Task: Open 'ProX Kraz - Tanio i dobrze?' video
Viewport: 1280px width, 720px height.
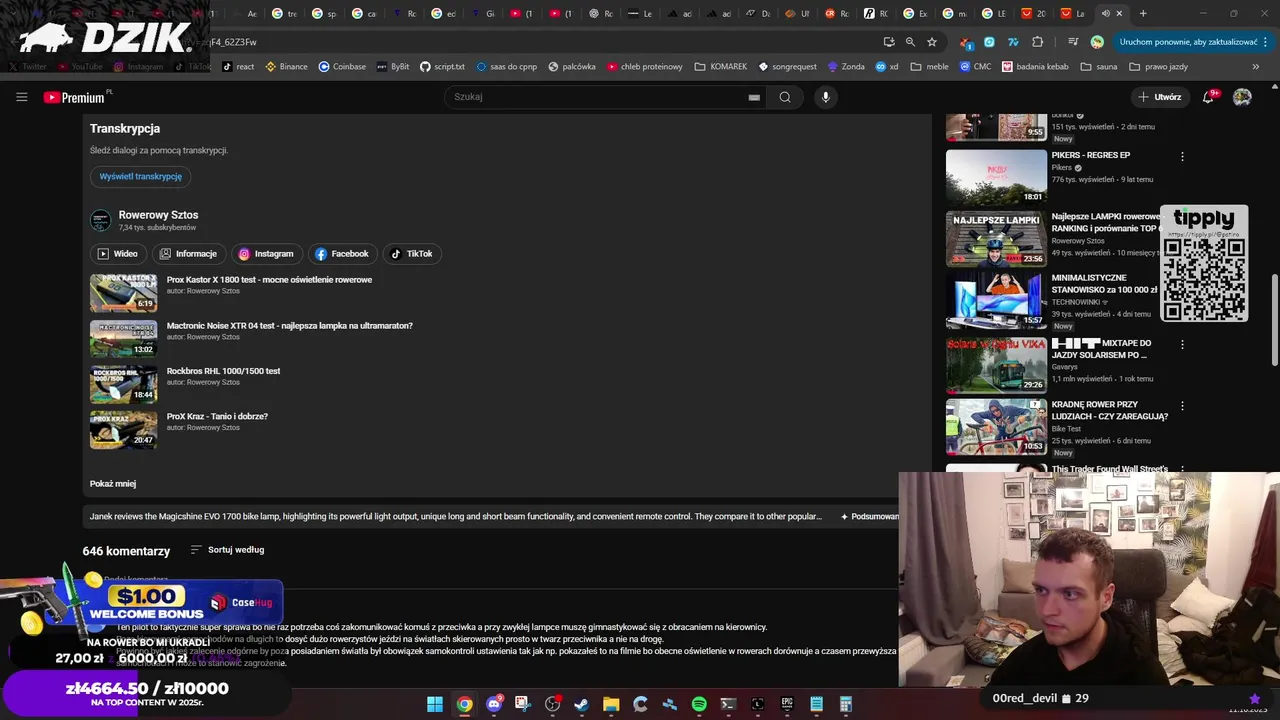Action: pyautogui.click(x=217, y=417)
